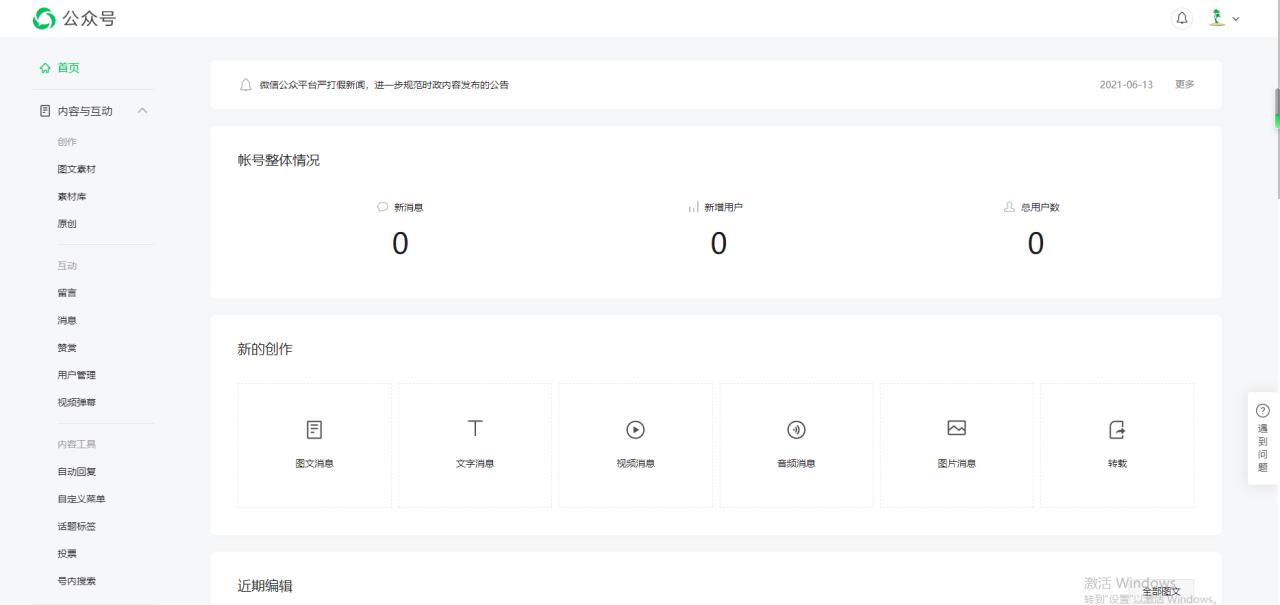Click the 图片消息 picture icon
The image size is (1280, 605).
point(957,428)
